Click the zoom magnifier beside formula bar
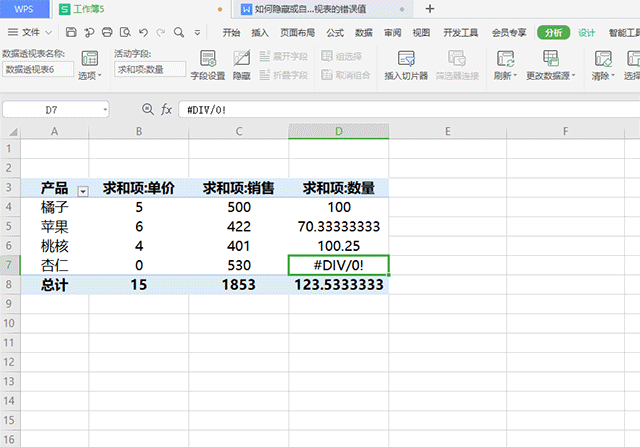Viewport: 640px width, 447px height. 148,108
